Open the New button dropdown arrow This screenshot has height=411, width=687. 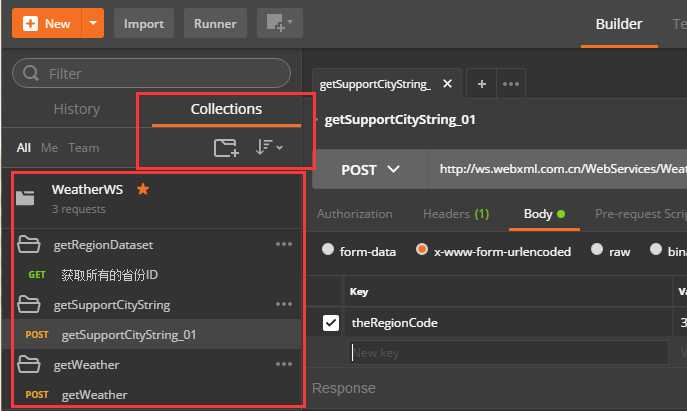coord(93,23)
